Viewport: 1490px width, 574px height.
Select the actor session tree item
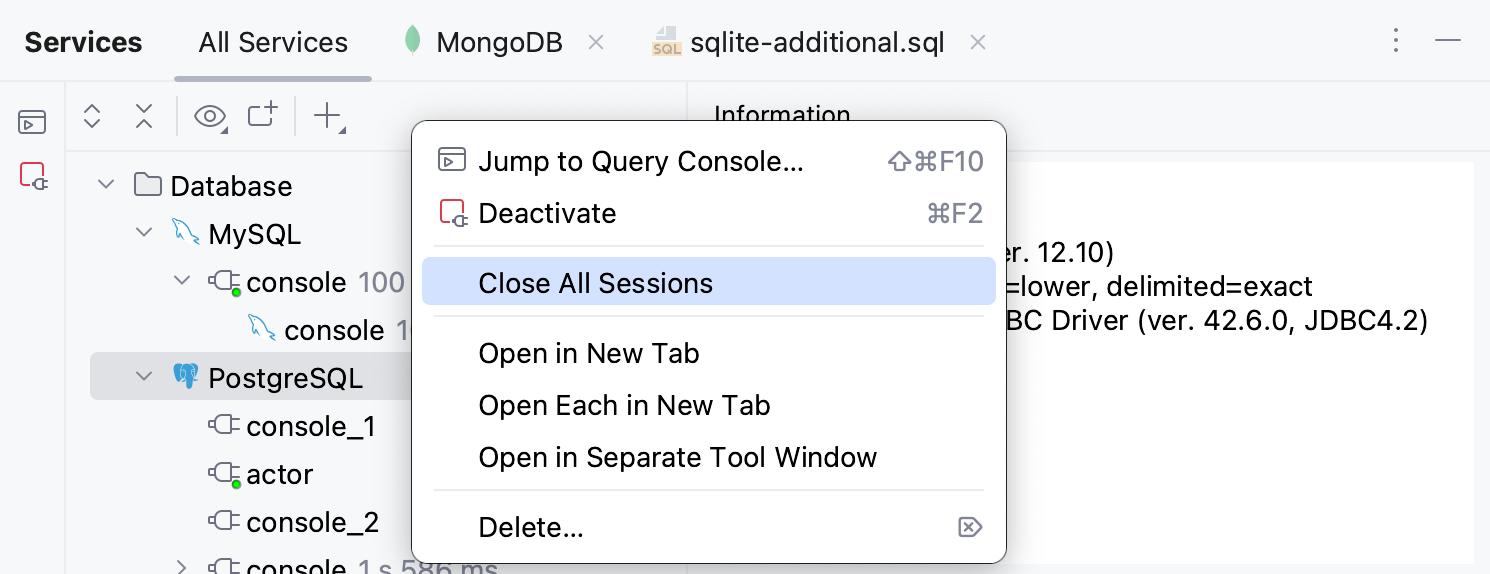(x=280, y=474)
